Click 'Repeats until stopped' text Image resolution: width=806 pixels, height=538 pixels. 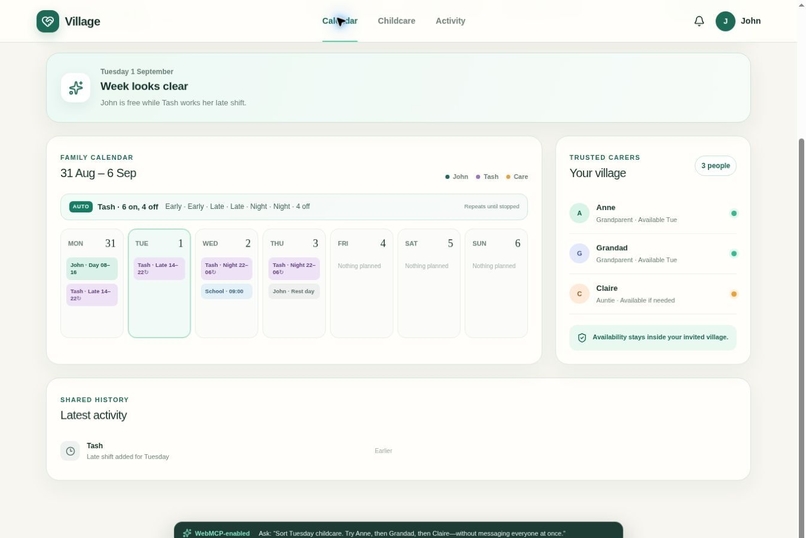click(491, 207)
